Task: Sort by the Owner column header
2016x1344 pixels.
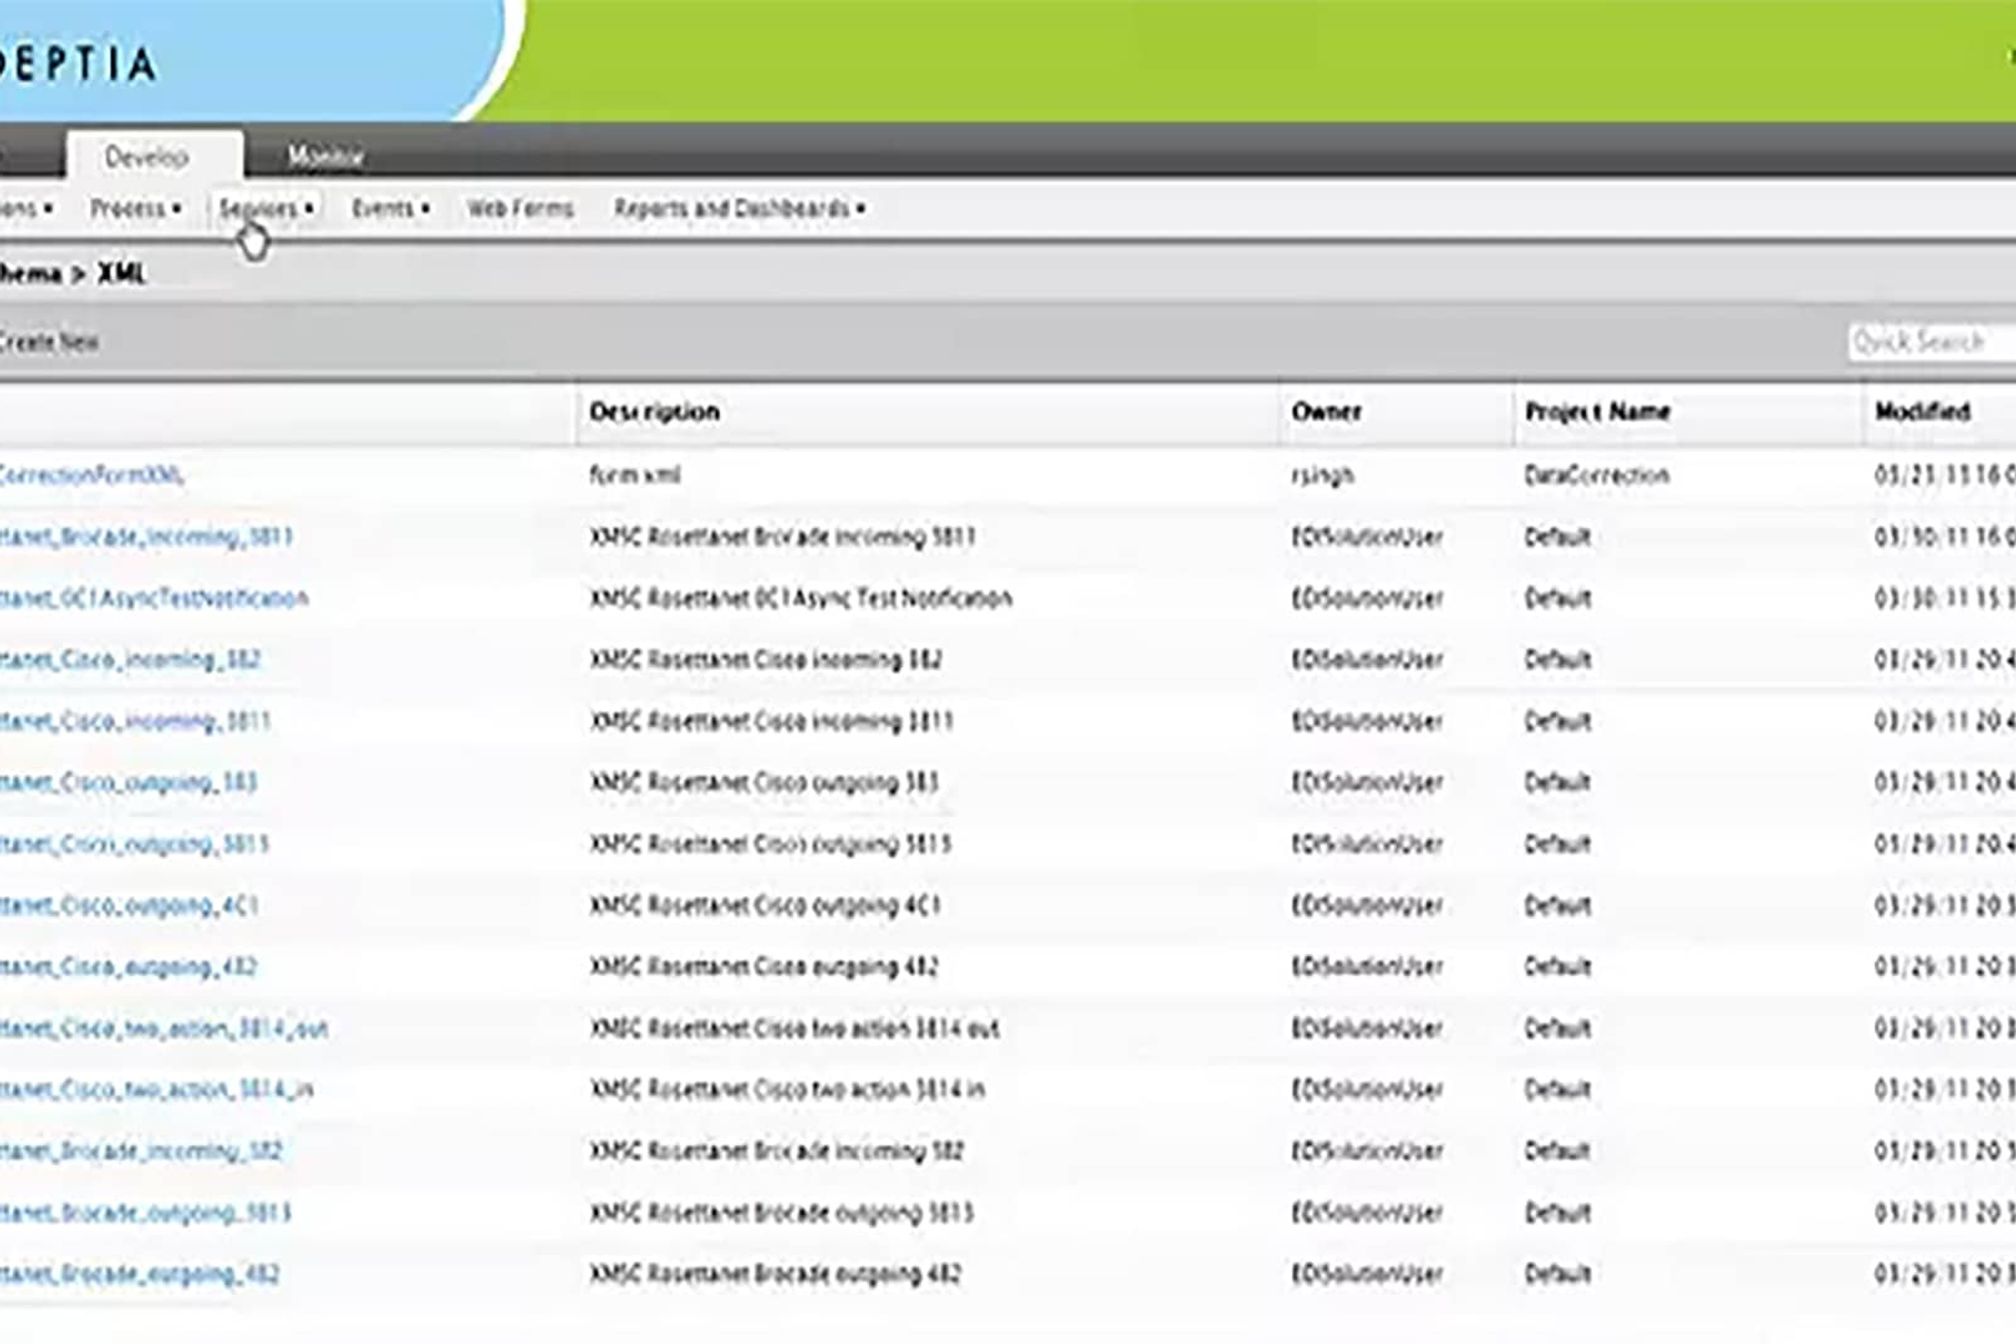Action: tap(1326, 412)
